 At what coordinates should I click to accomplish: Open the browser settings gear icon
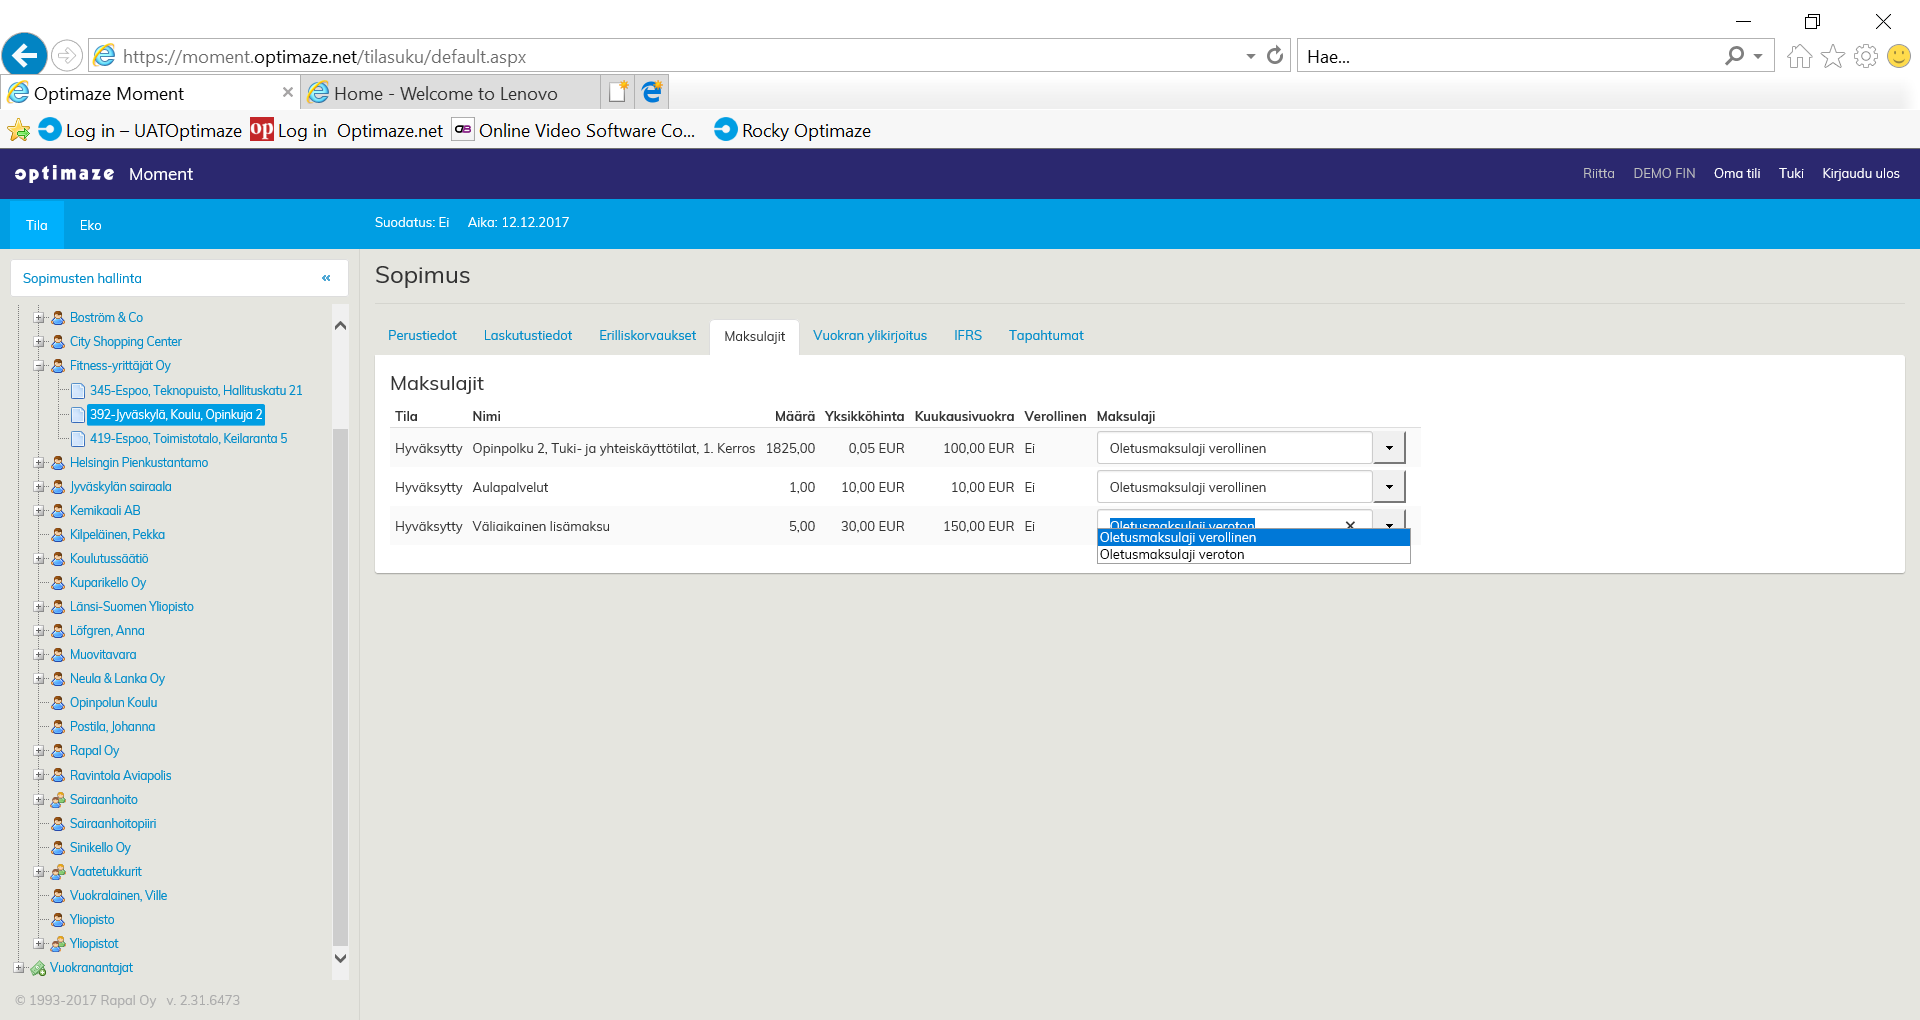click(x=1865, y=57)
